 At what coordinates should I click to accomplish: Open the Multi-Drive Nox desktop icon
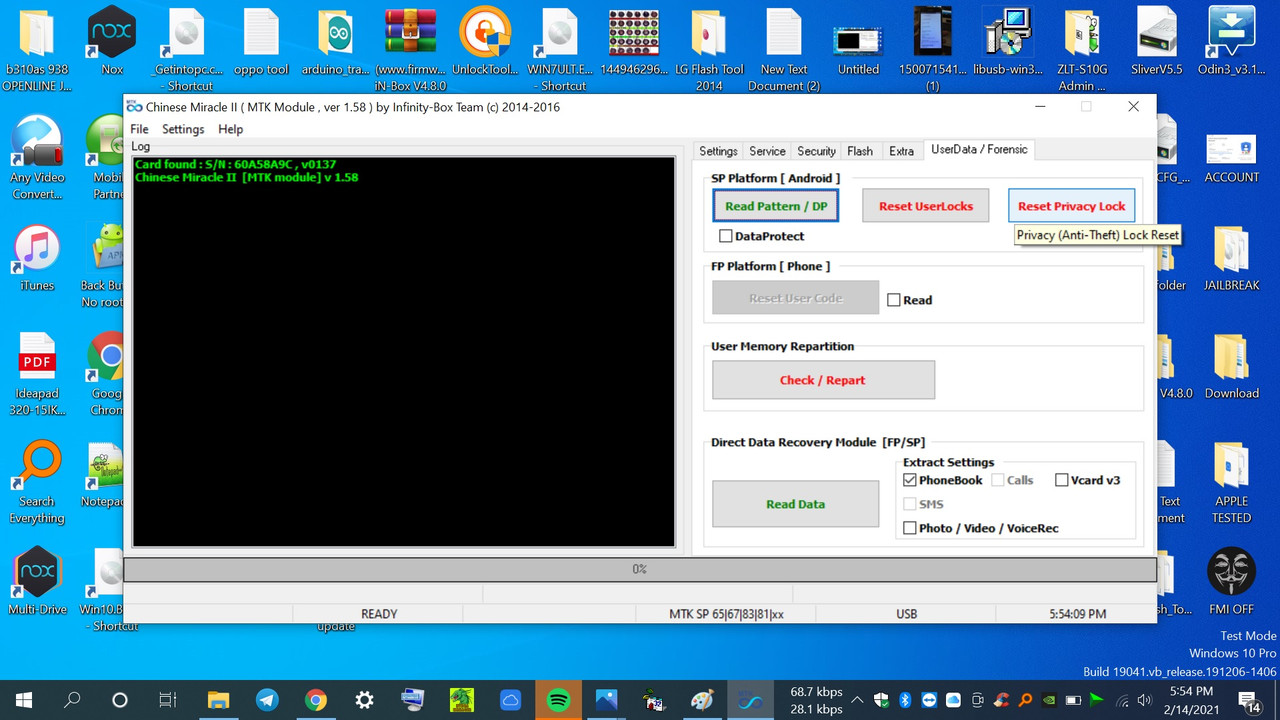[37, 582]
